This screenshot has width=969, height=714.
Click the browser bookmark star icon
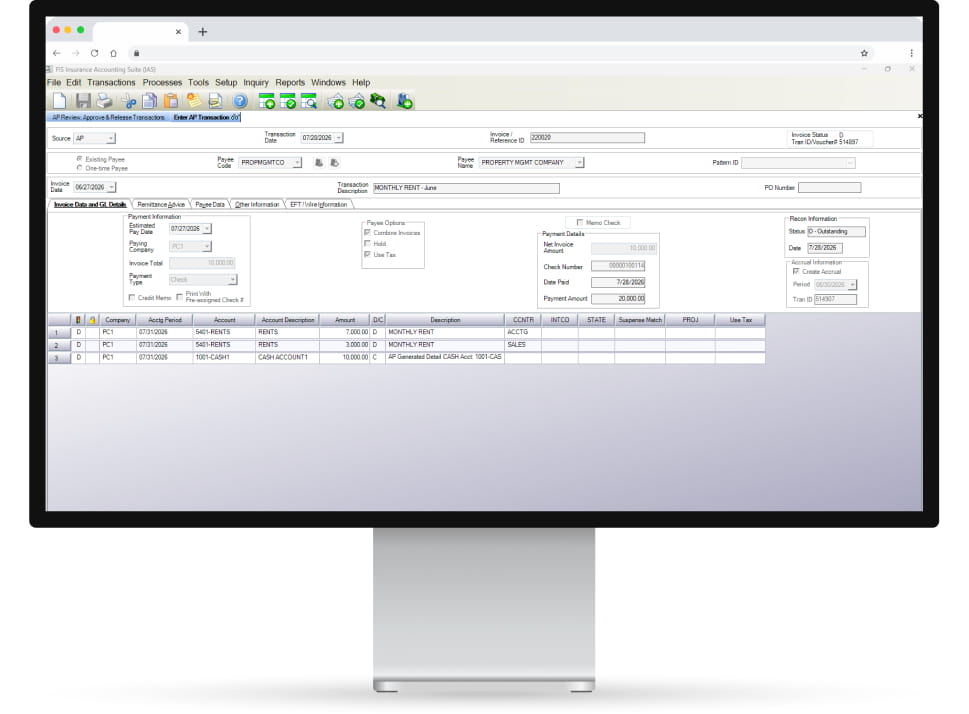click(864, 53)
